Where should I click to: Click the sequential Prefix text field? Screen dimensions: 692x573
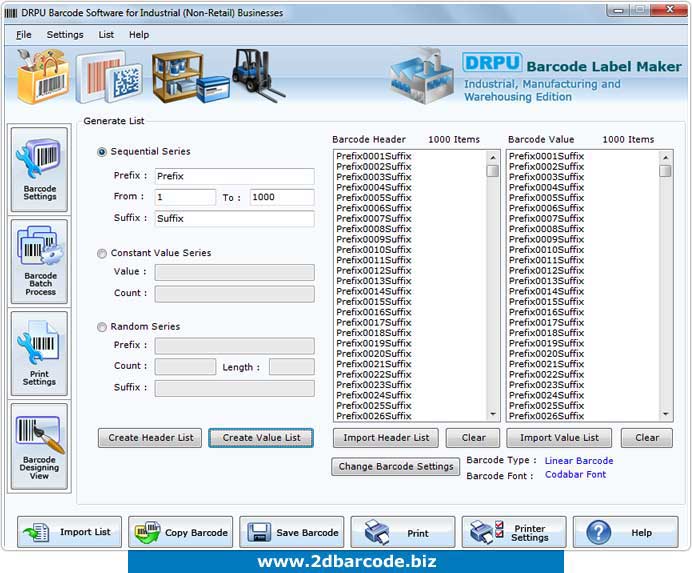[x=234, y=176]
